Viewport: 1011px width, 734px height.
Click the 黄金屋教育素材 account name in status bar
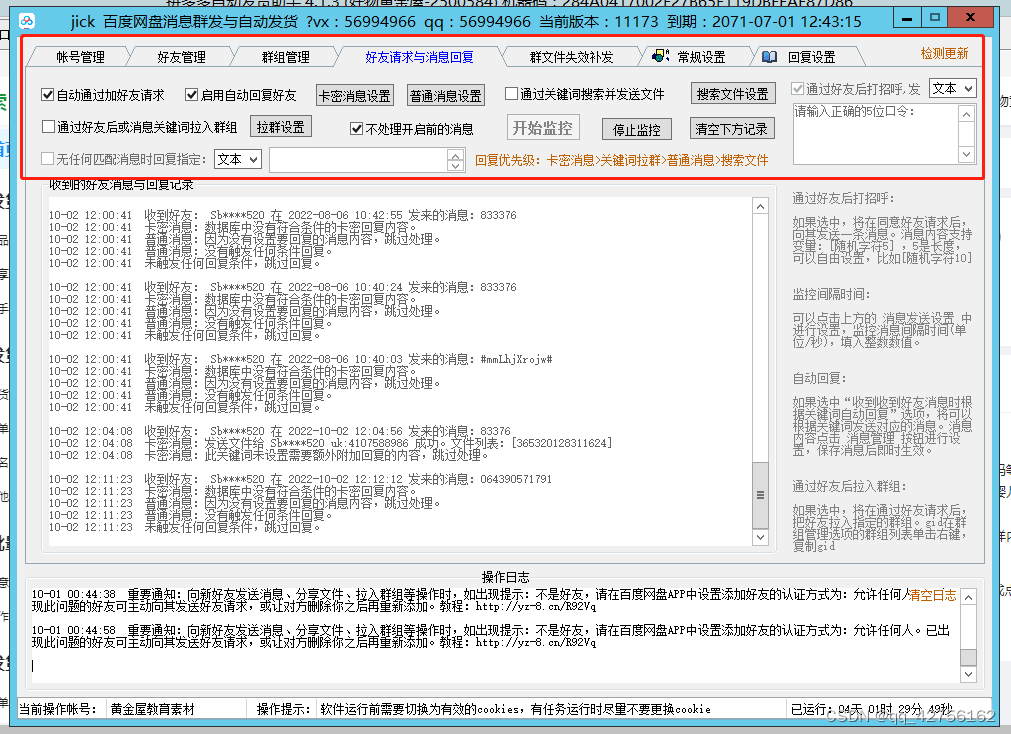[x=152, y=709]
